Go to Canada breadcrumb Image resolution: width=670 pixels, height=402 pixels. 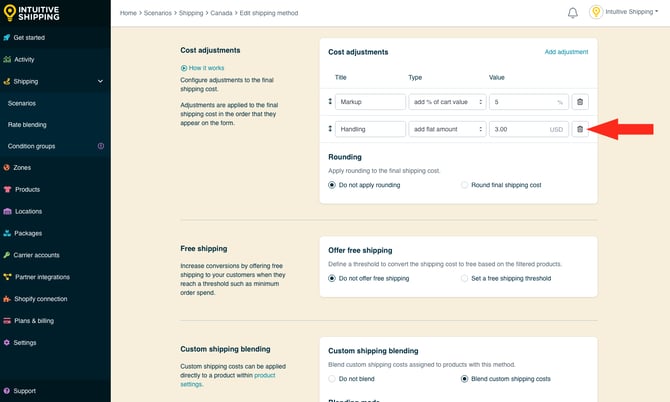[x=221, y=13]
